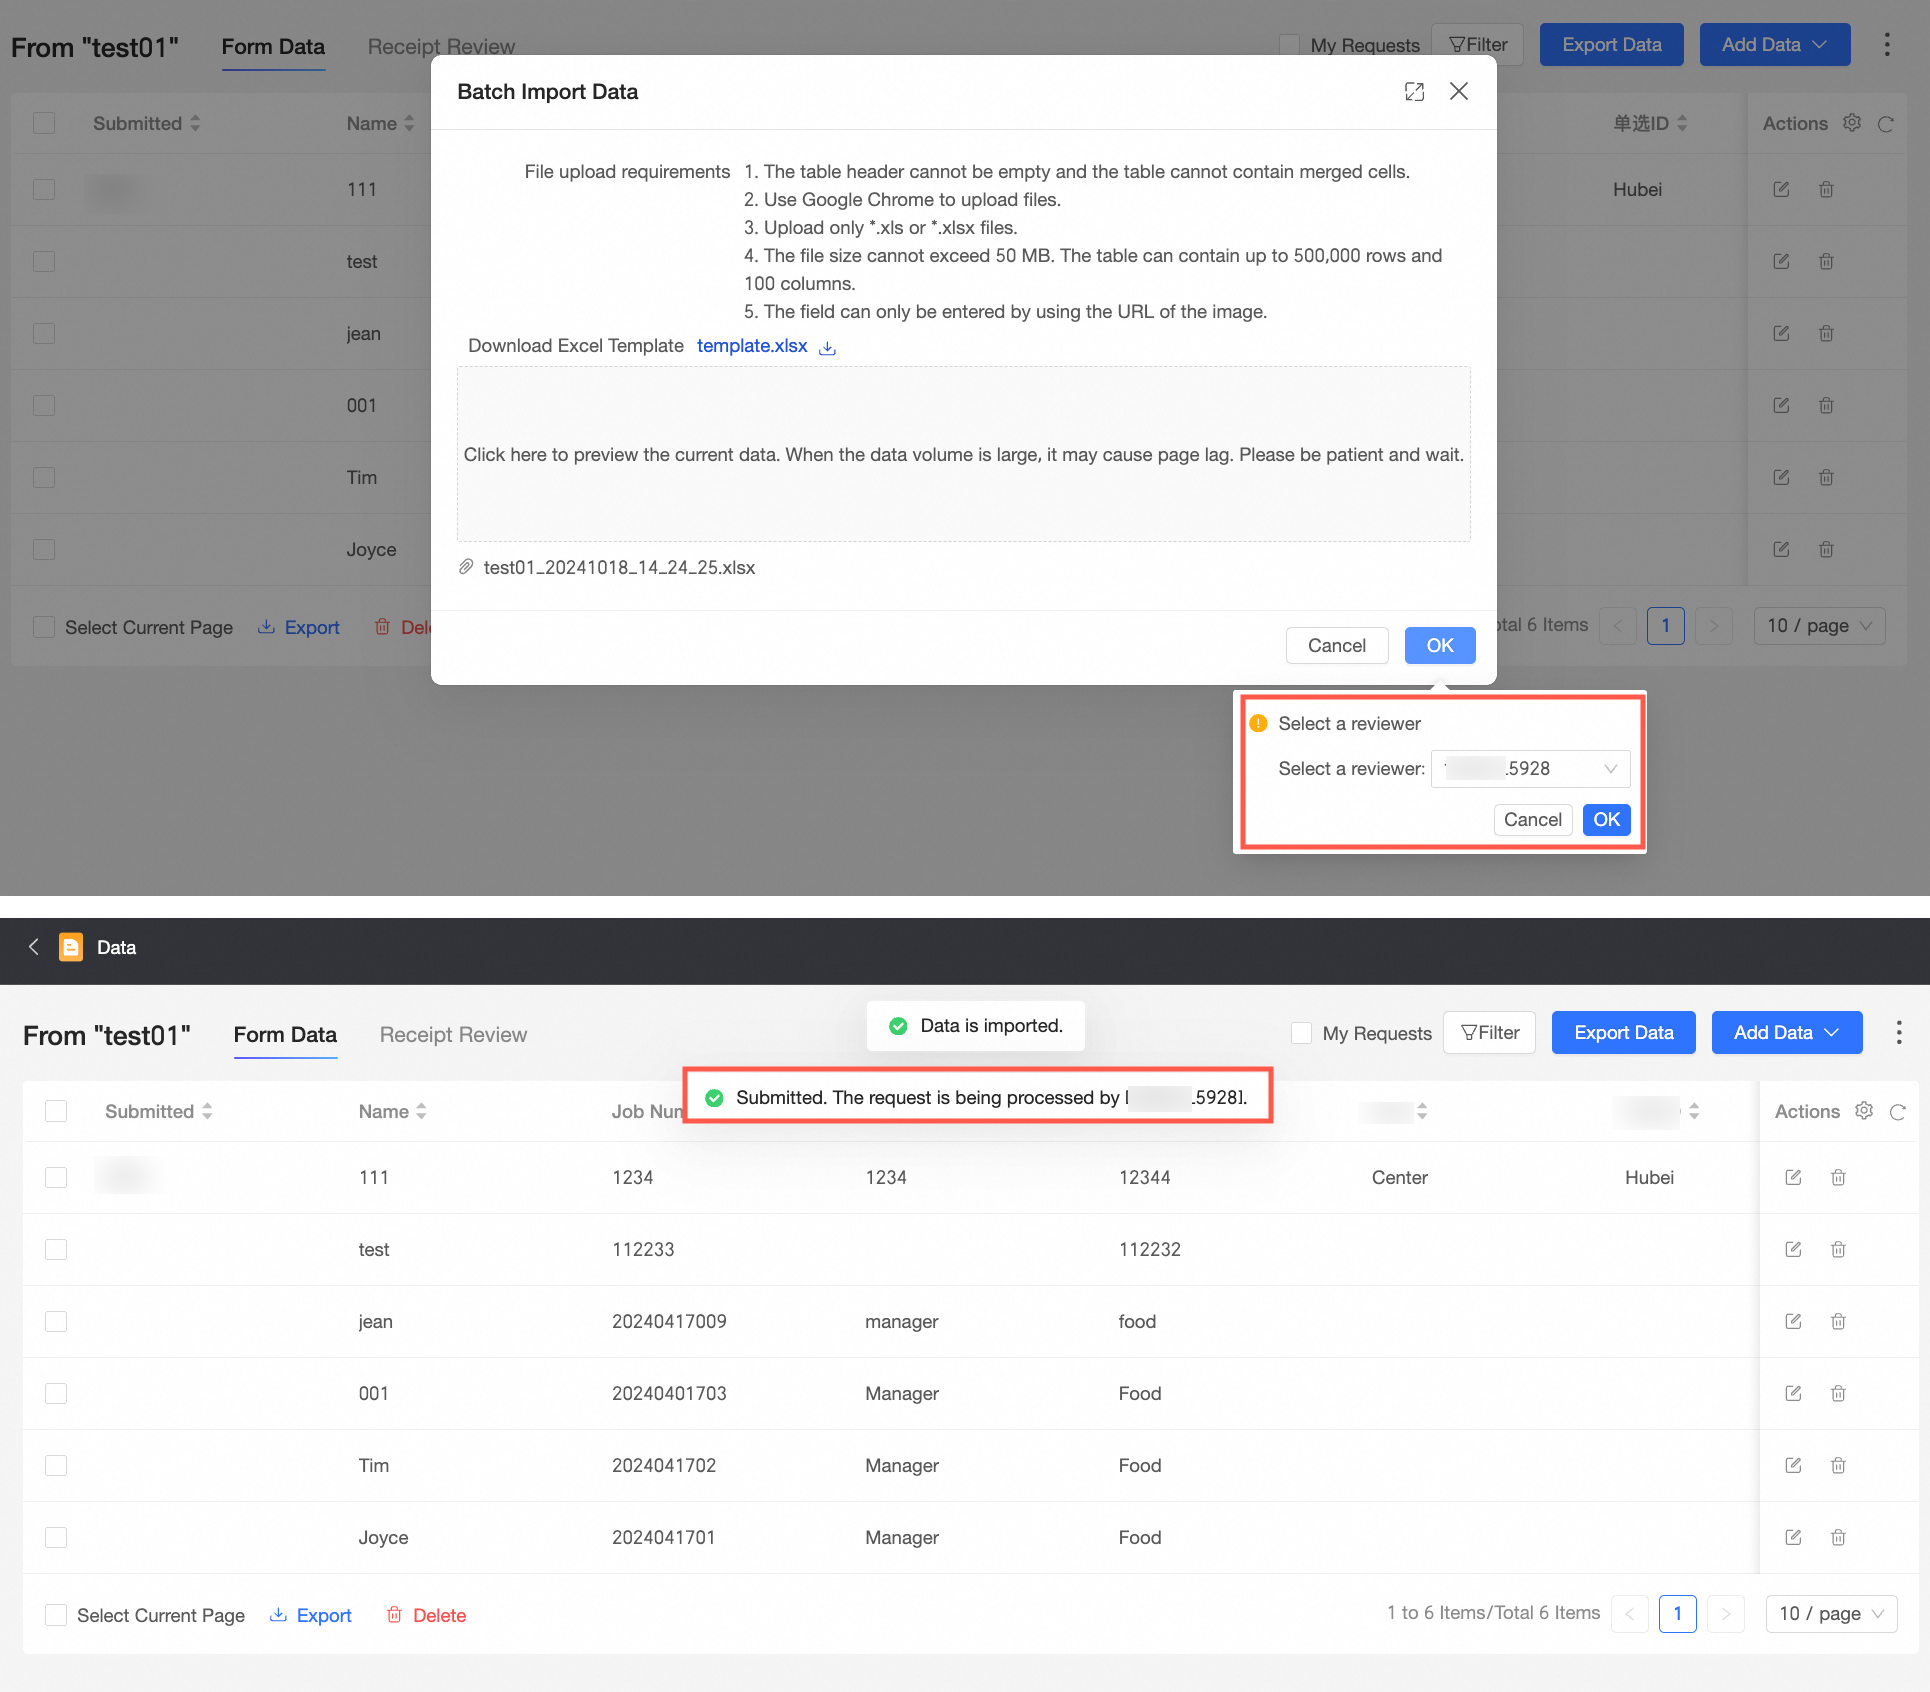
Task: Open the Add Data dropdown
Action: coord(1786,1033)
